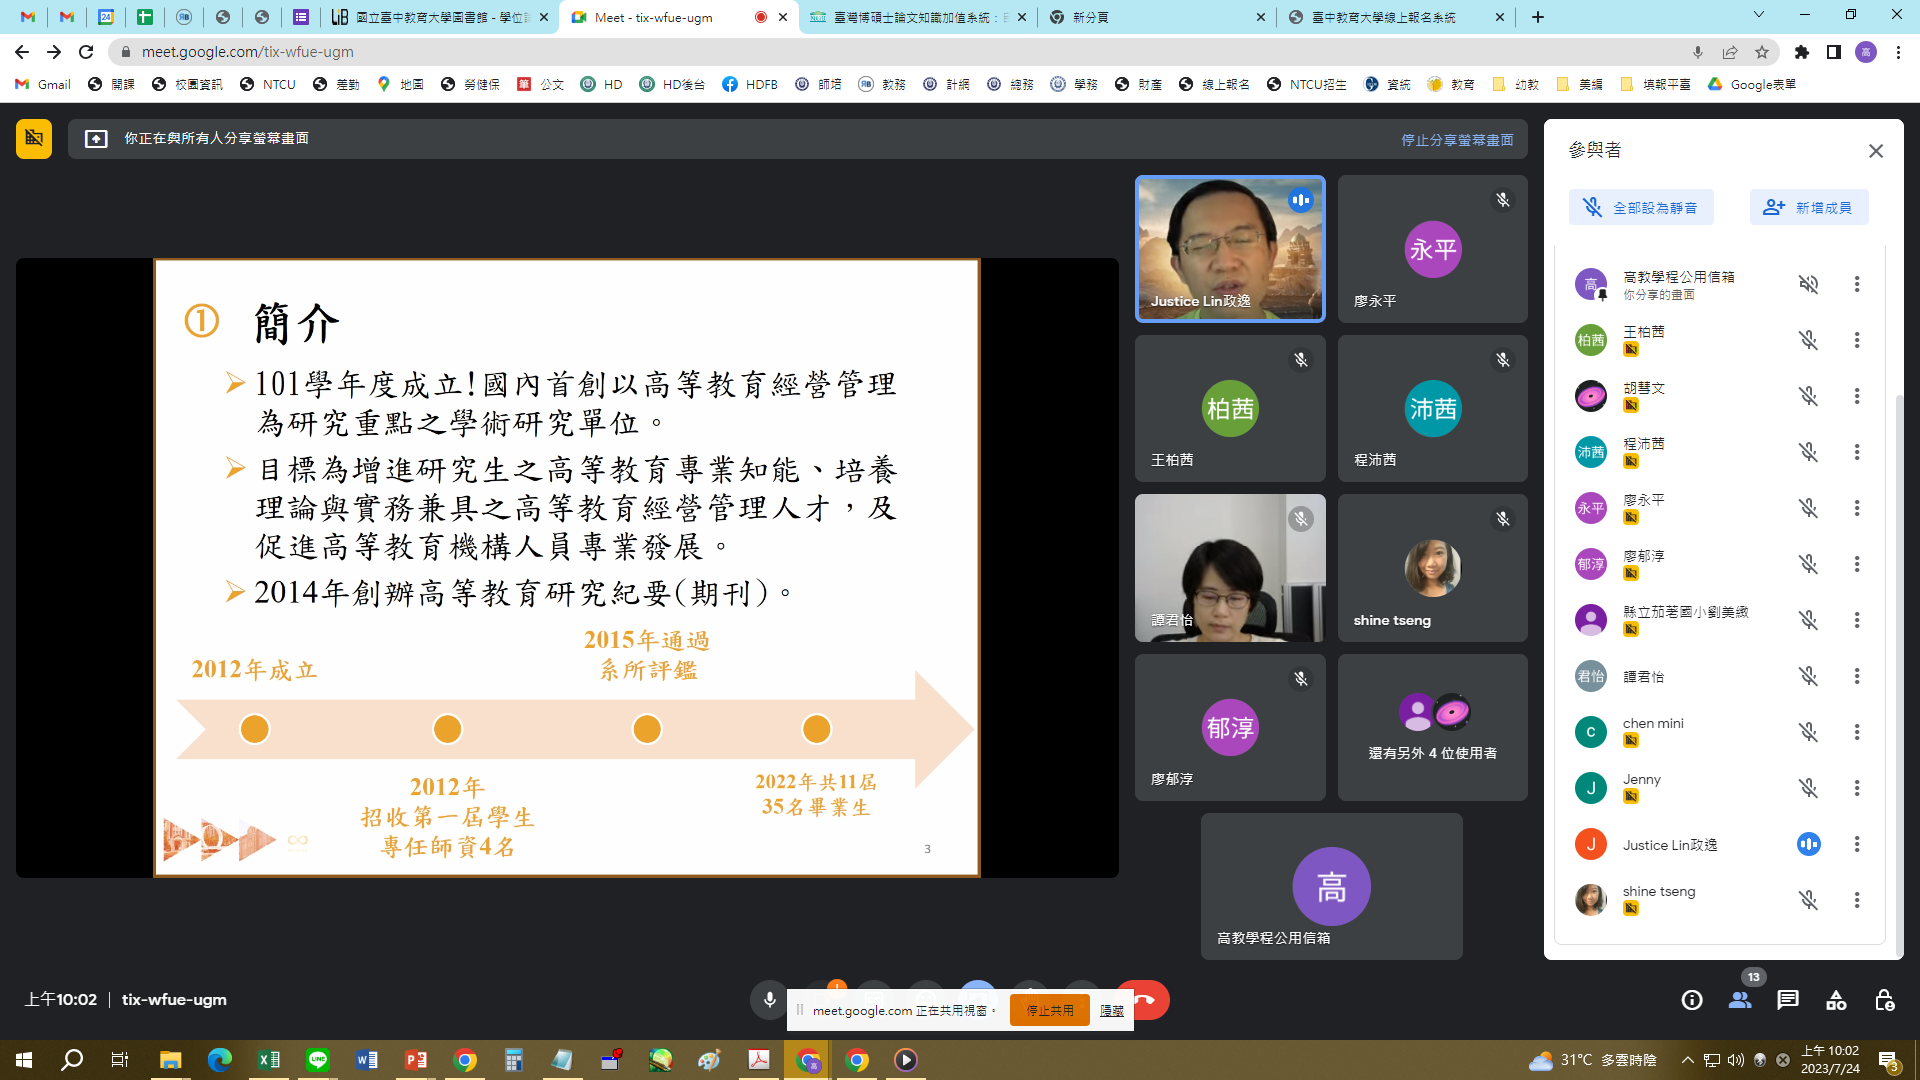1920x1080 pixels.
Task: Toggle the microphone button in call controls
Action: (769, 999)
